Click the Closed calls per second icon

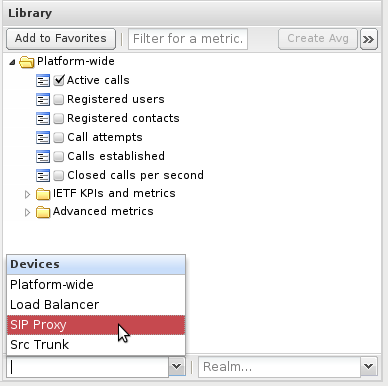pos(43,176)
